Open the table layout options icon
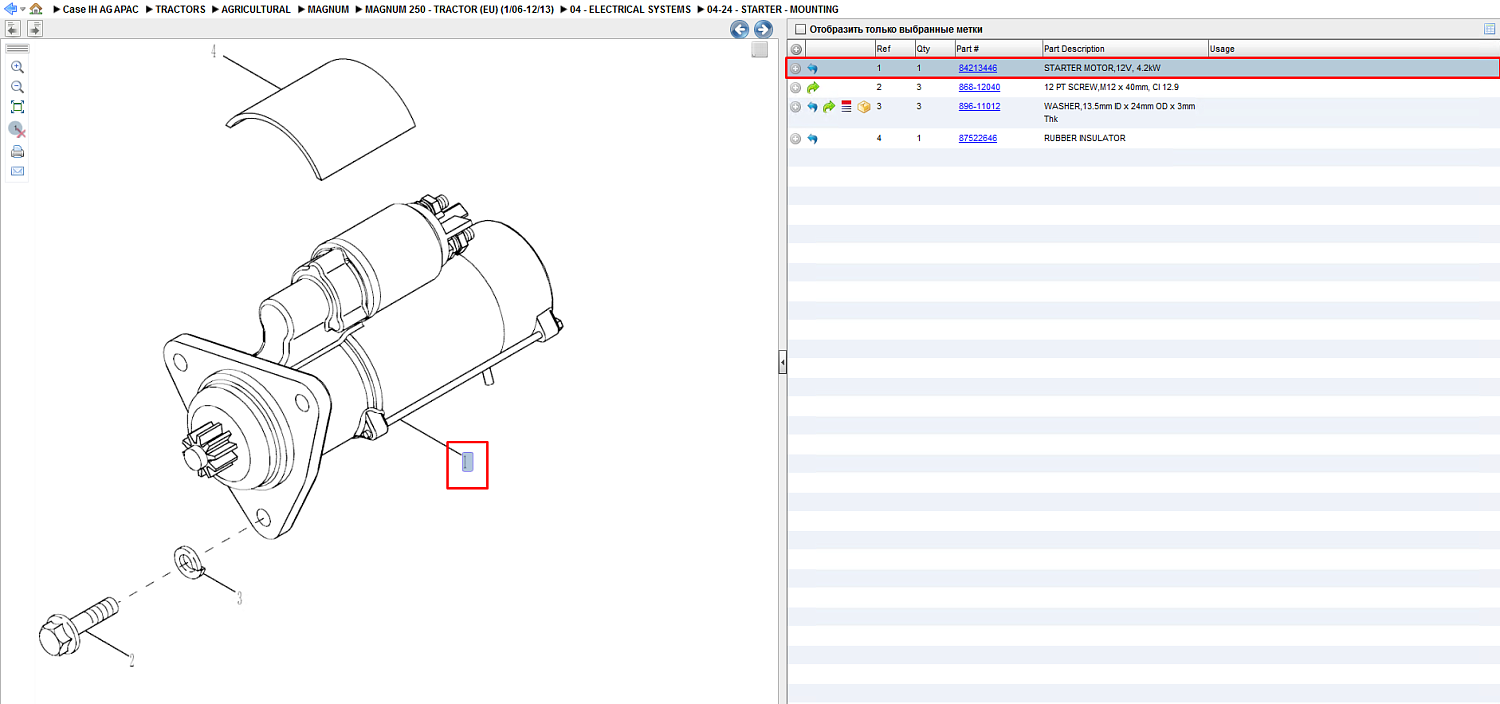Image resolution: width=1500 pixels, height=704 pixels. point(1490,29)
